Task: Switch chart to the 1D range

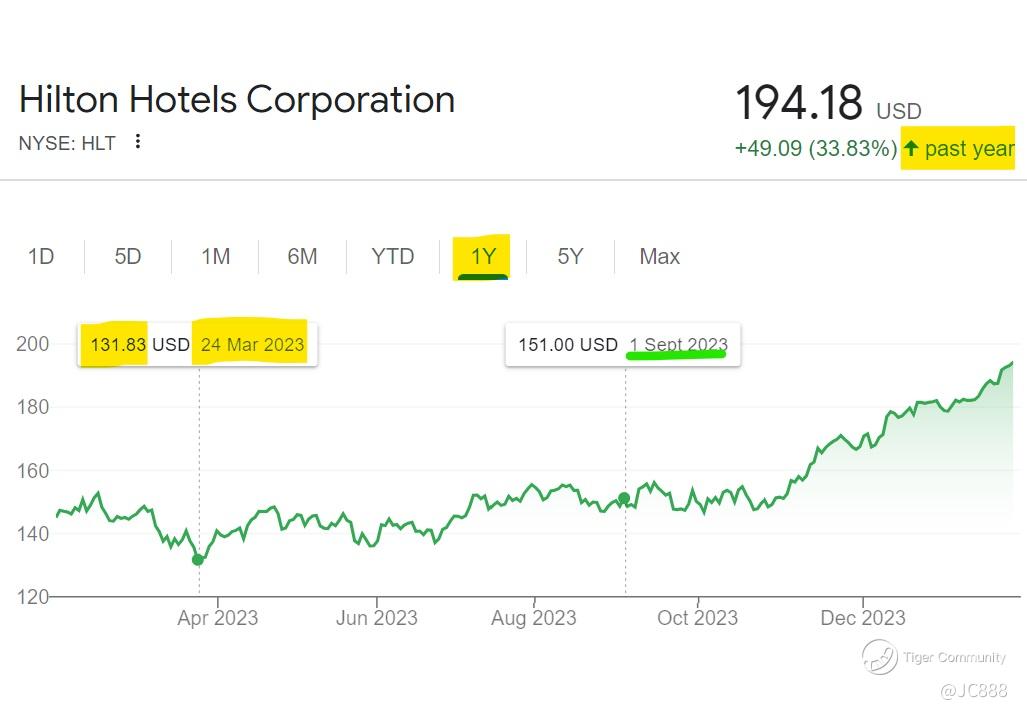Action: pyautogui.click(x=41, y=257)
